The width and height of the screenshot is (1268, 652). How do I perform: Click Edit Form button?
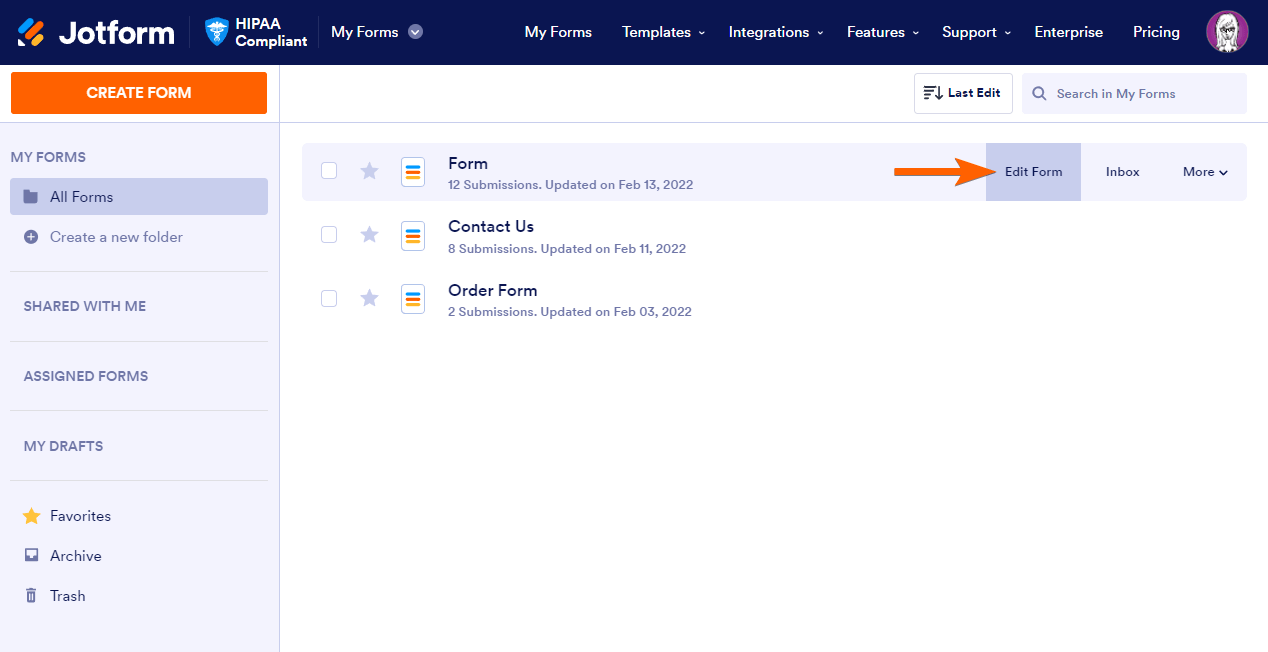1033,172
